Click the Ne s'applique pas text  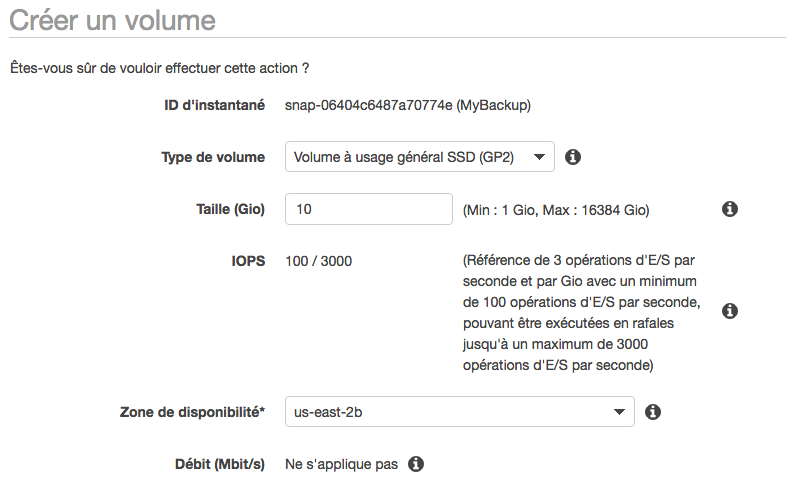pyautogui.click(x=341, y=464)
